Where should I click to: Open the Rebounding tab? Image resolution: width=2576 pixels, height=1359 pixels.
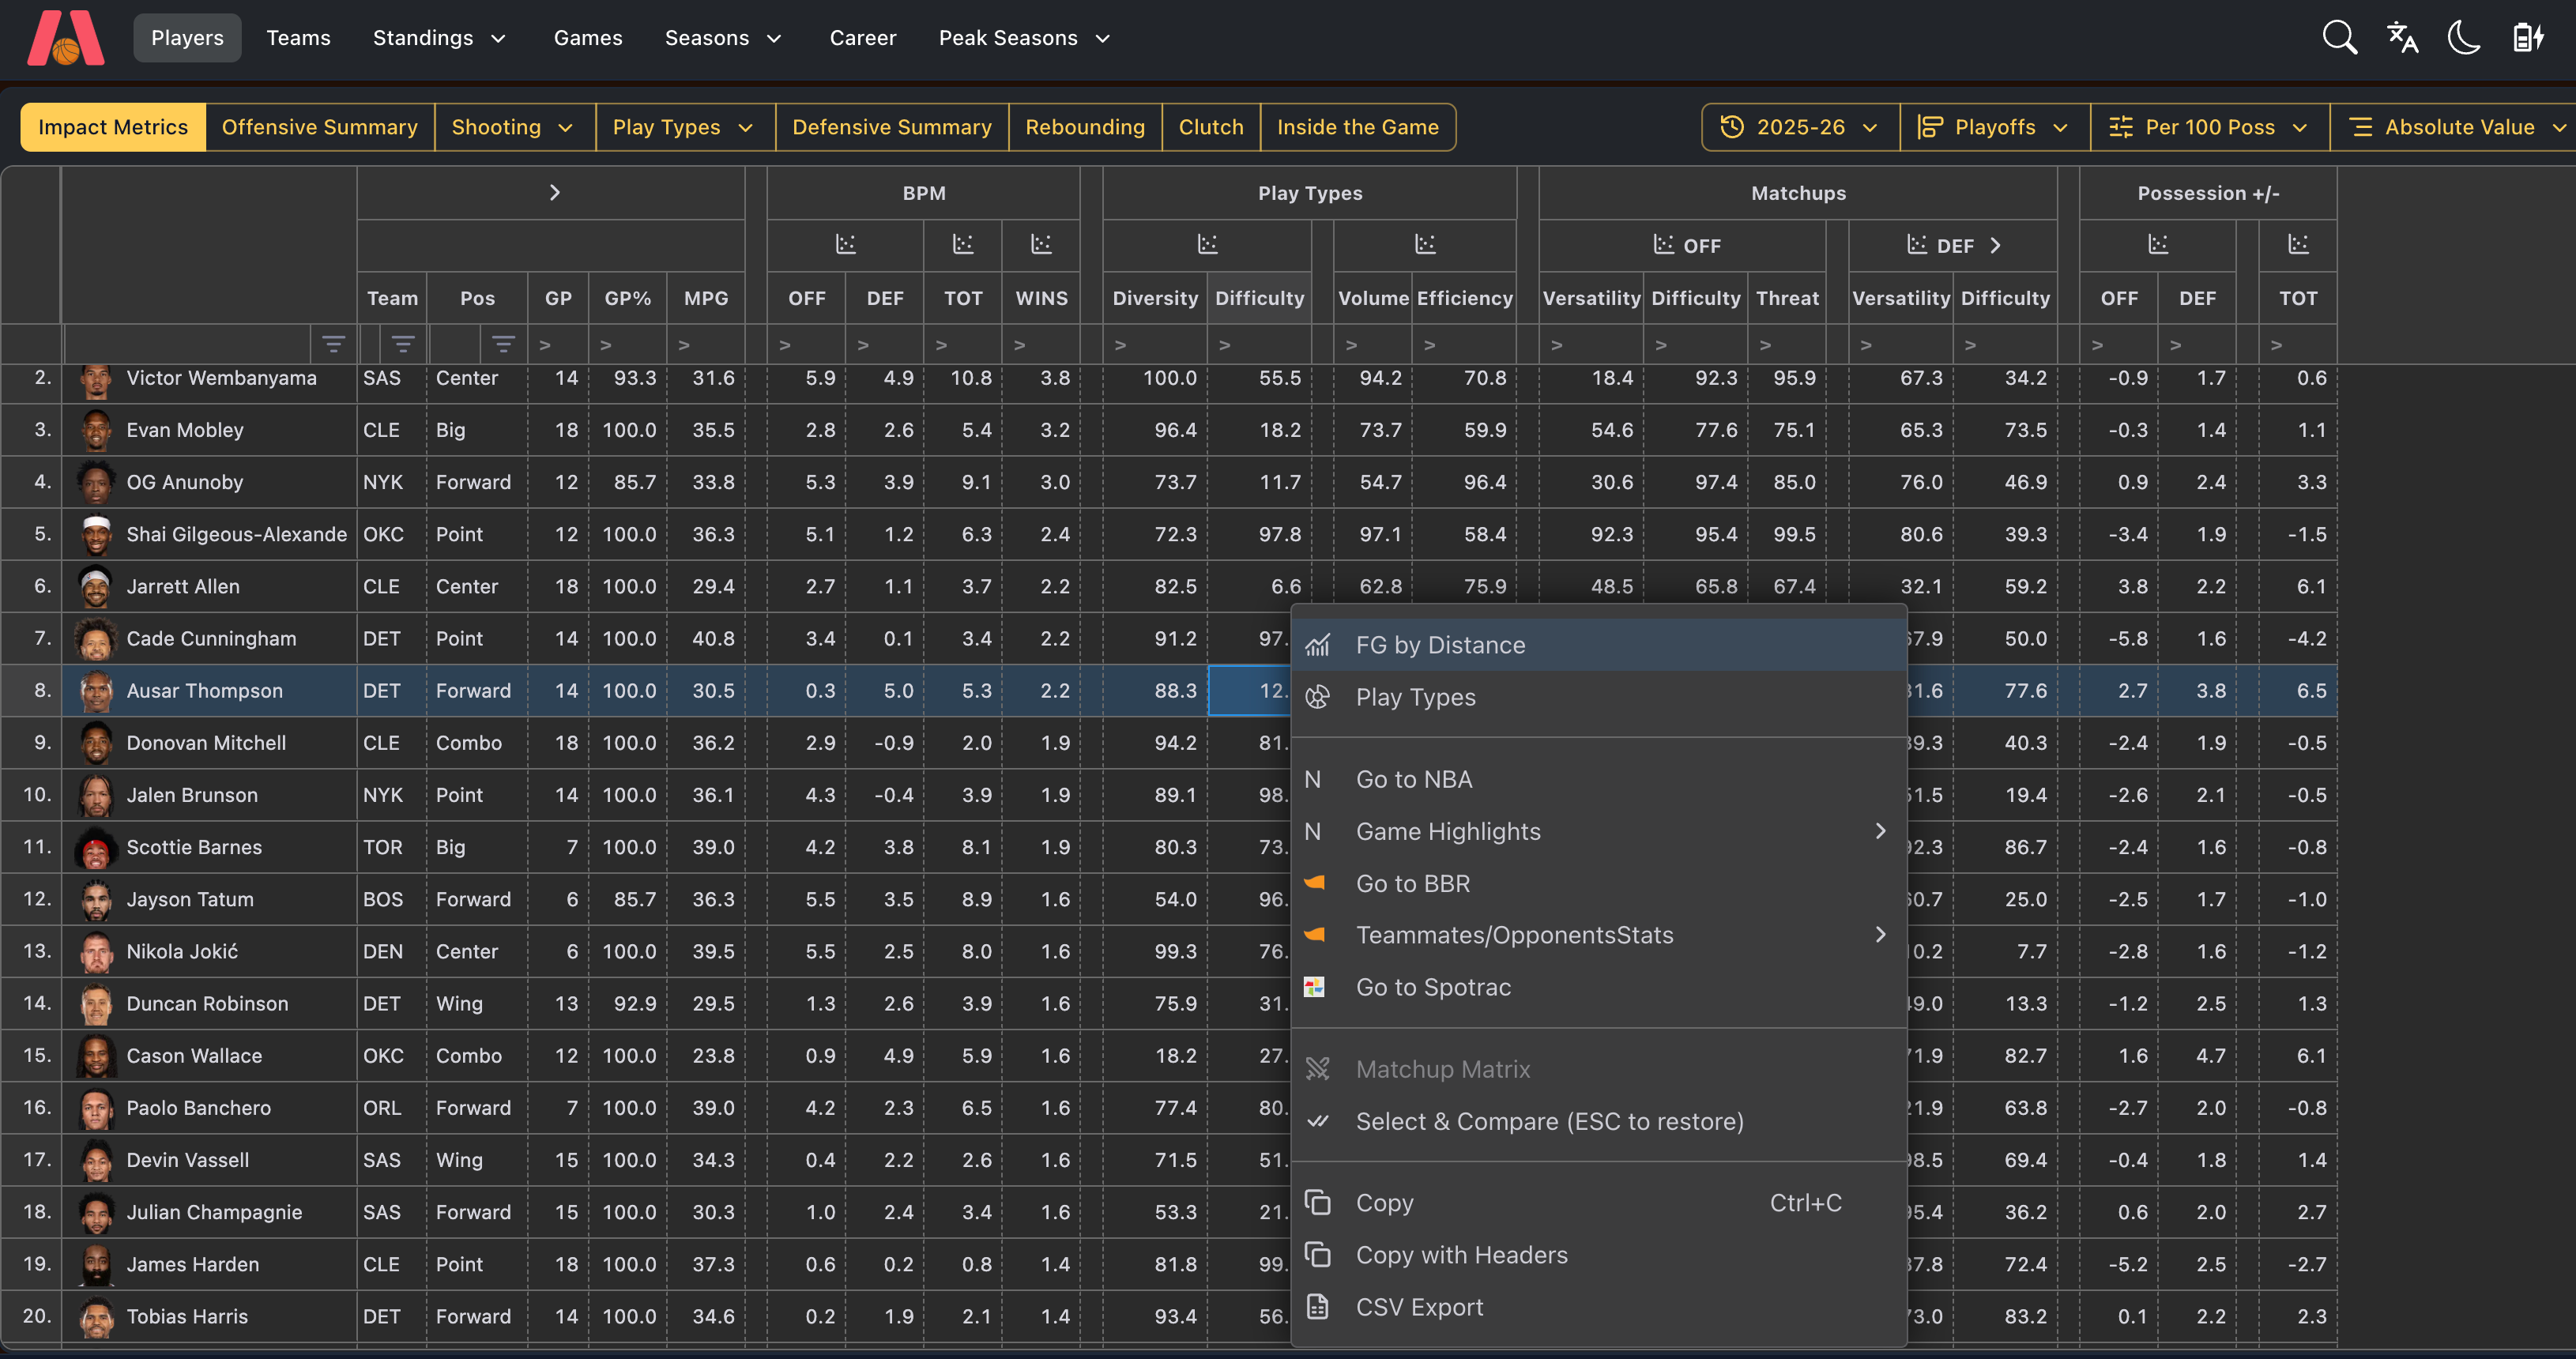point(1085,127)
